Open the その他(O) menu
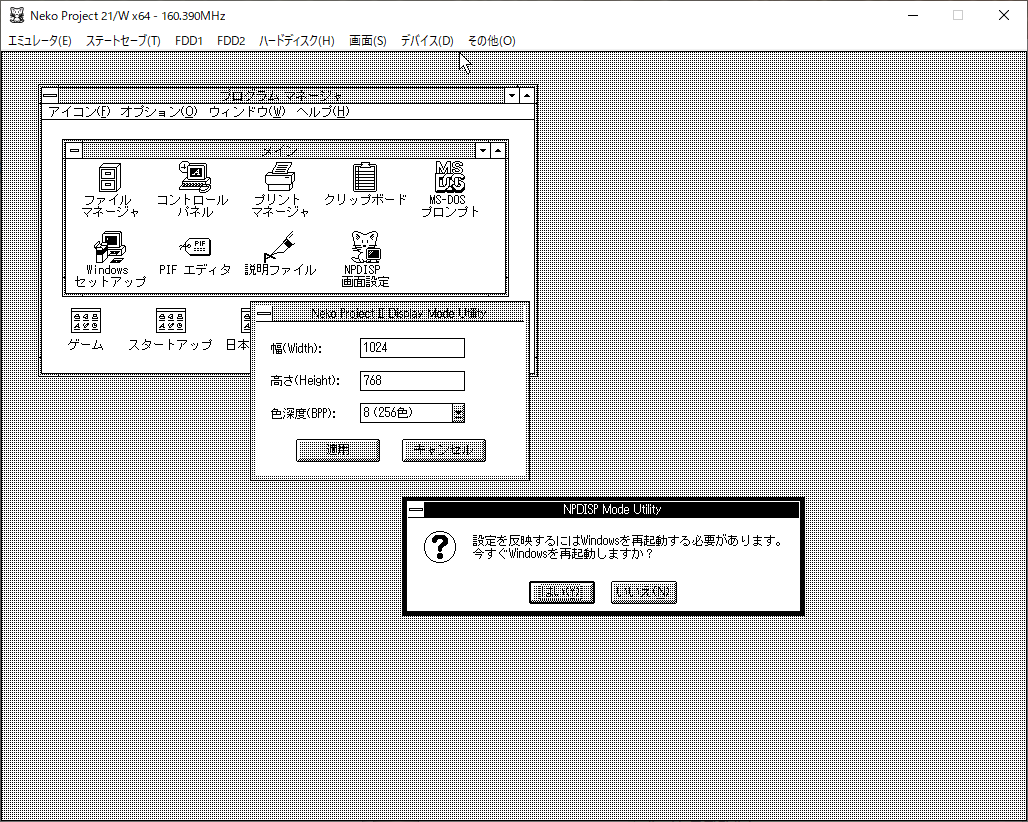Screen dimensions: 1028x822 tap(491, 41)
